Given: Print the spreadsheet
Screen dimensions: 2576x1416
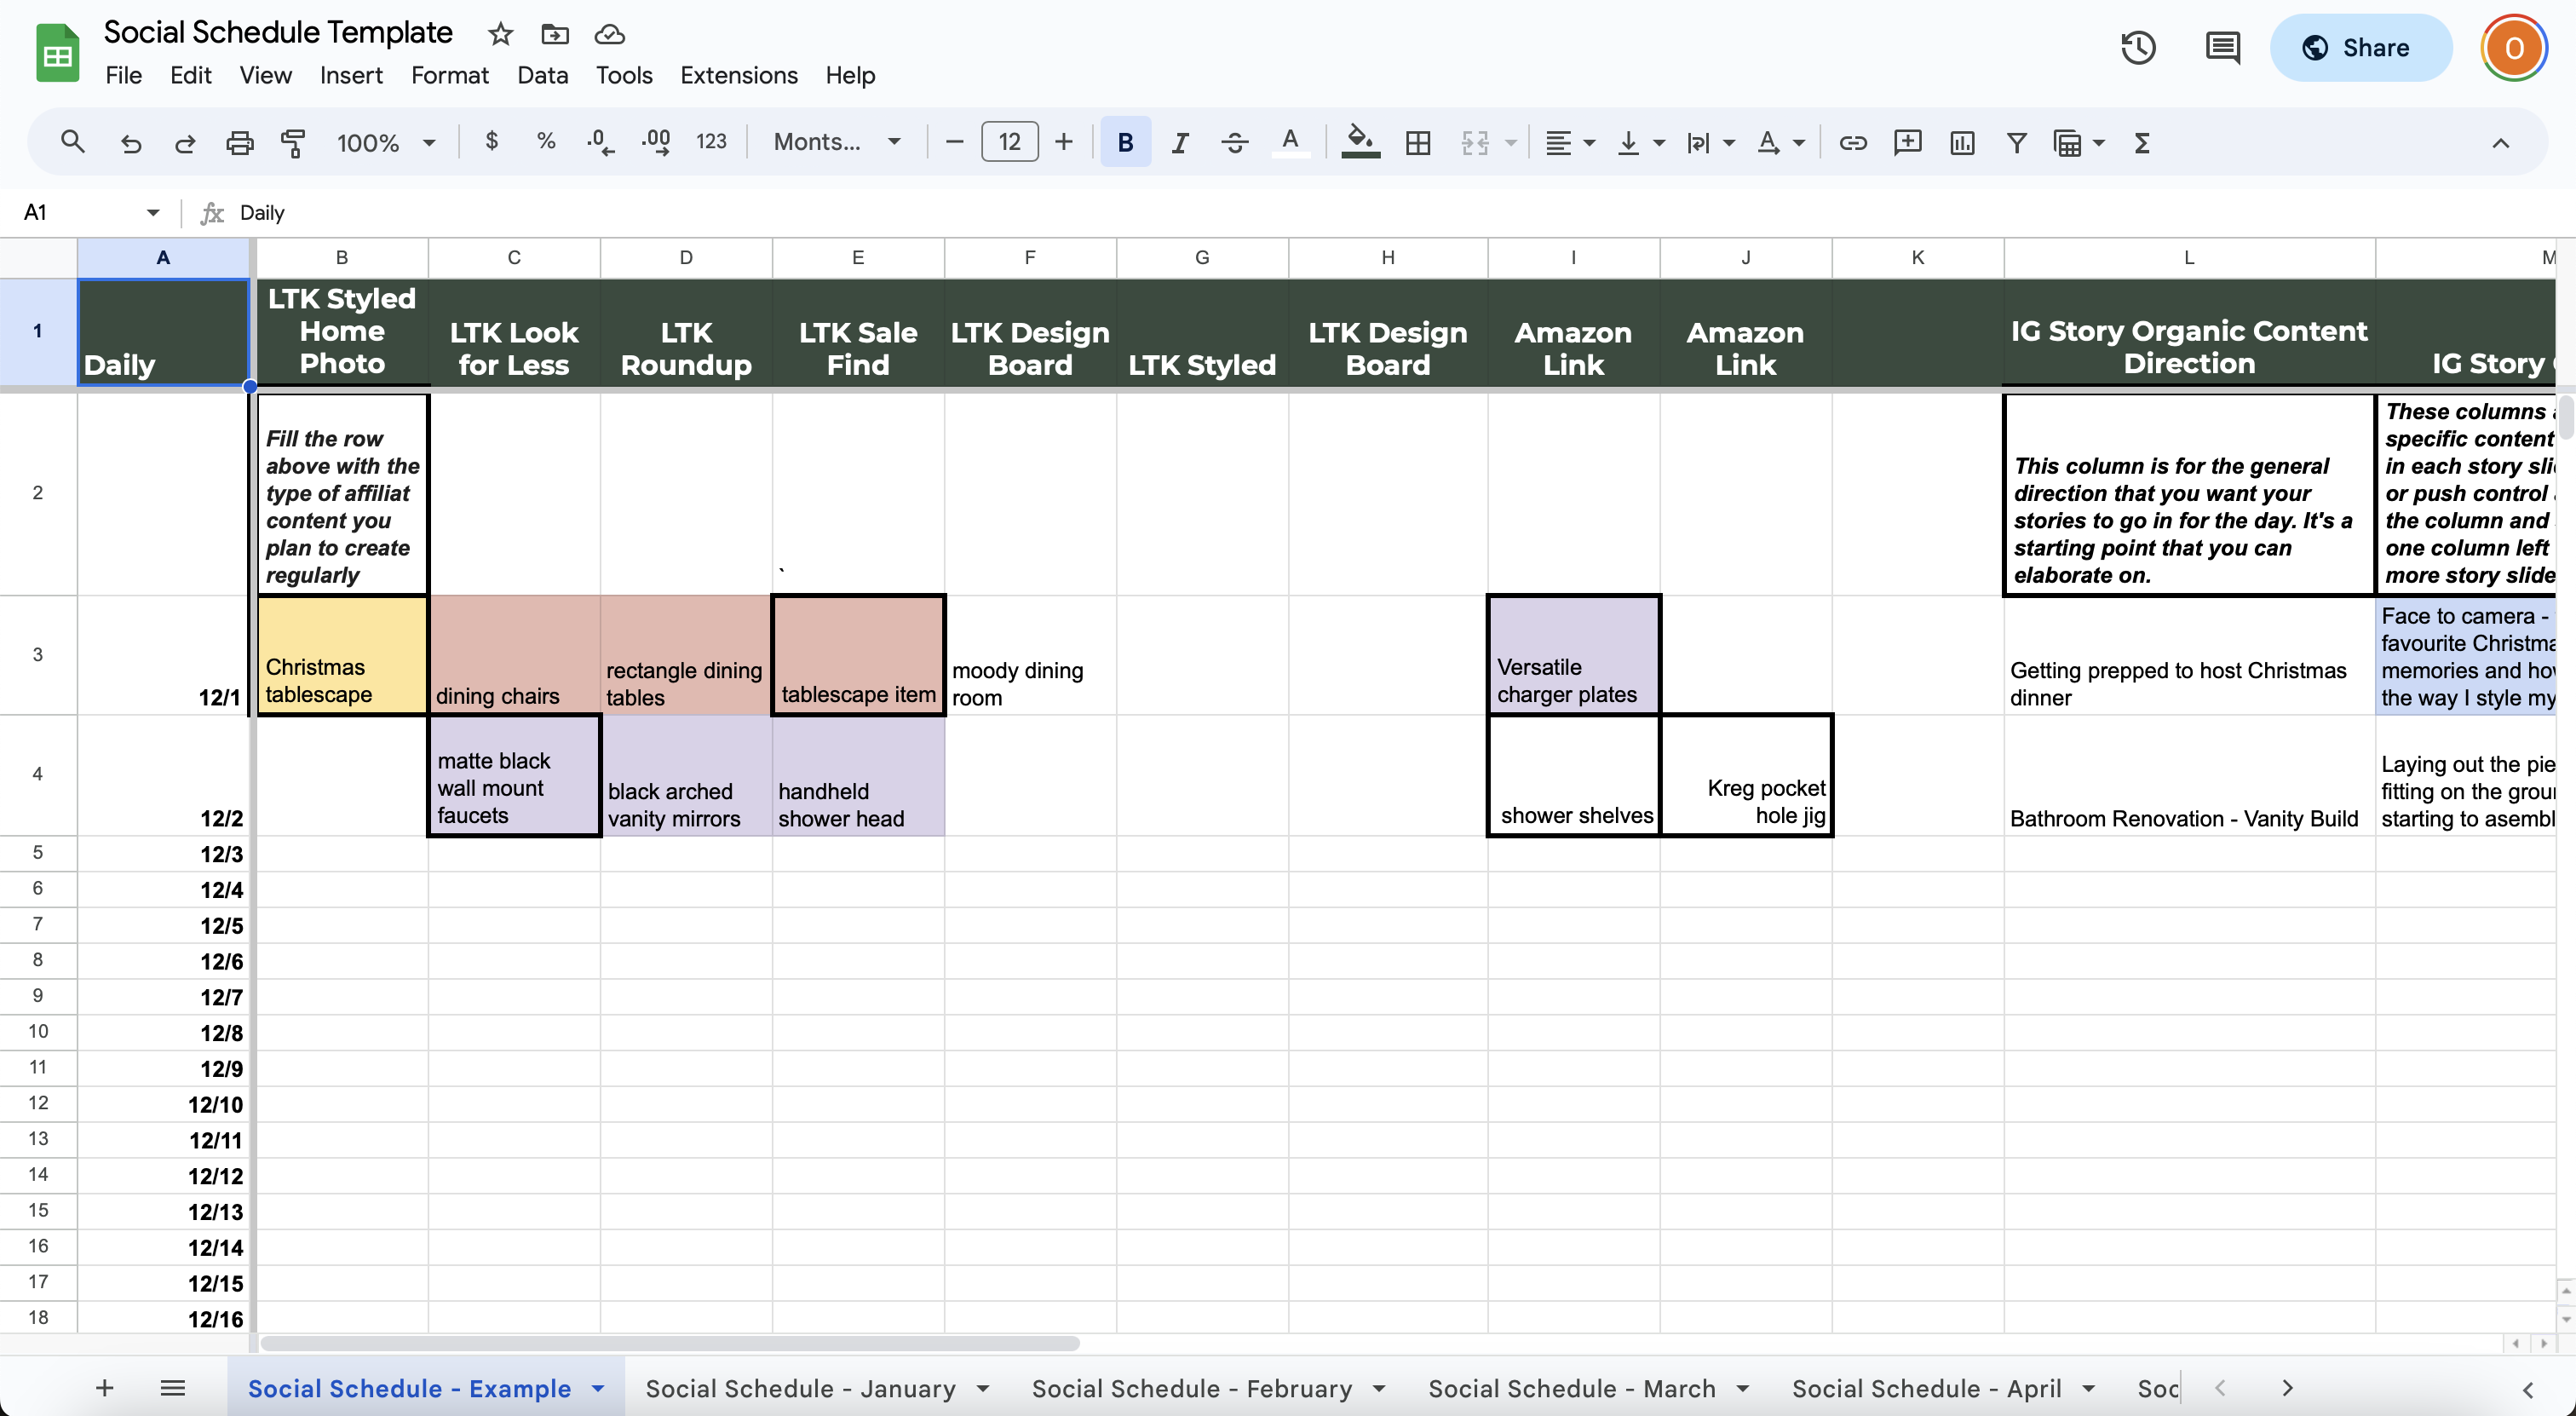Looking at the screenshot, I should [239, 142].
